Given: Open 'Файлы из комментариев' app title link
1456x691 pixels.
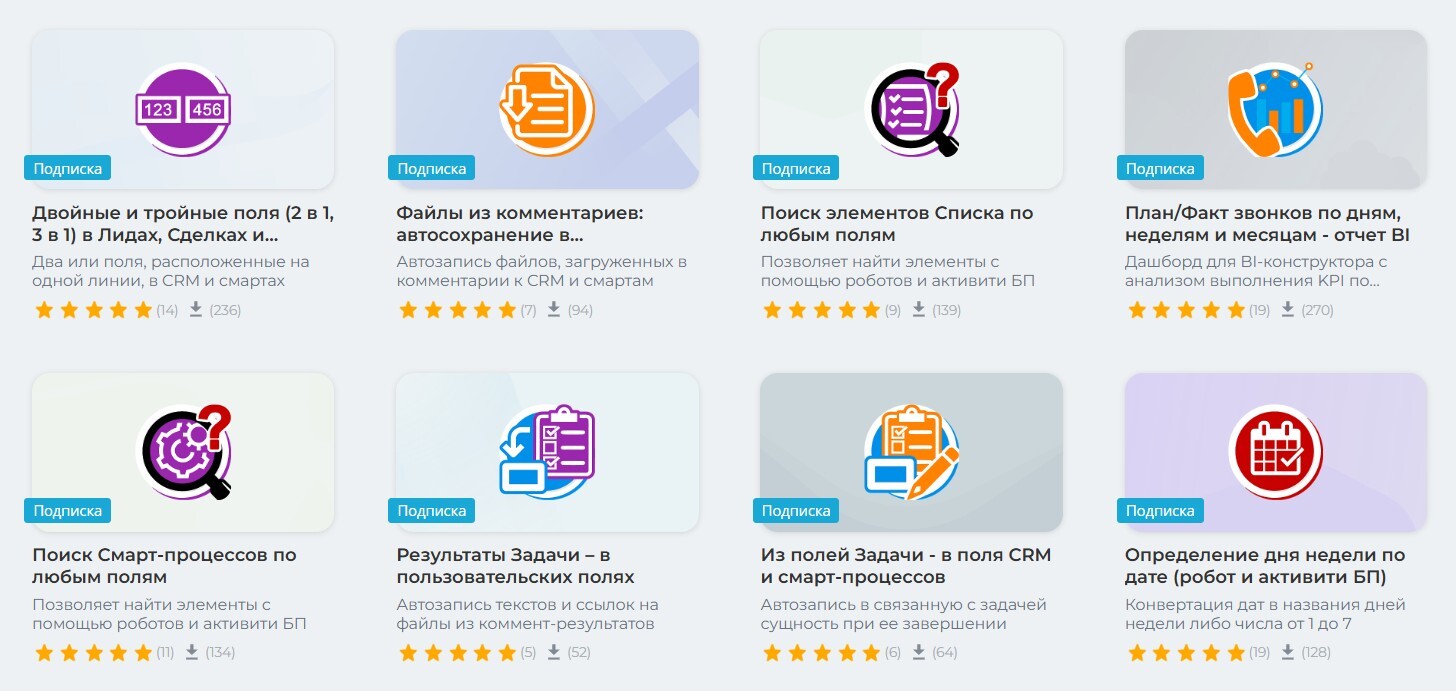Looking at the screenshot, I should coord(519,224).
